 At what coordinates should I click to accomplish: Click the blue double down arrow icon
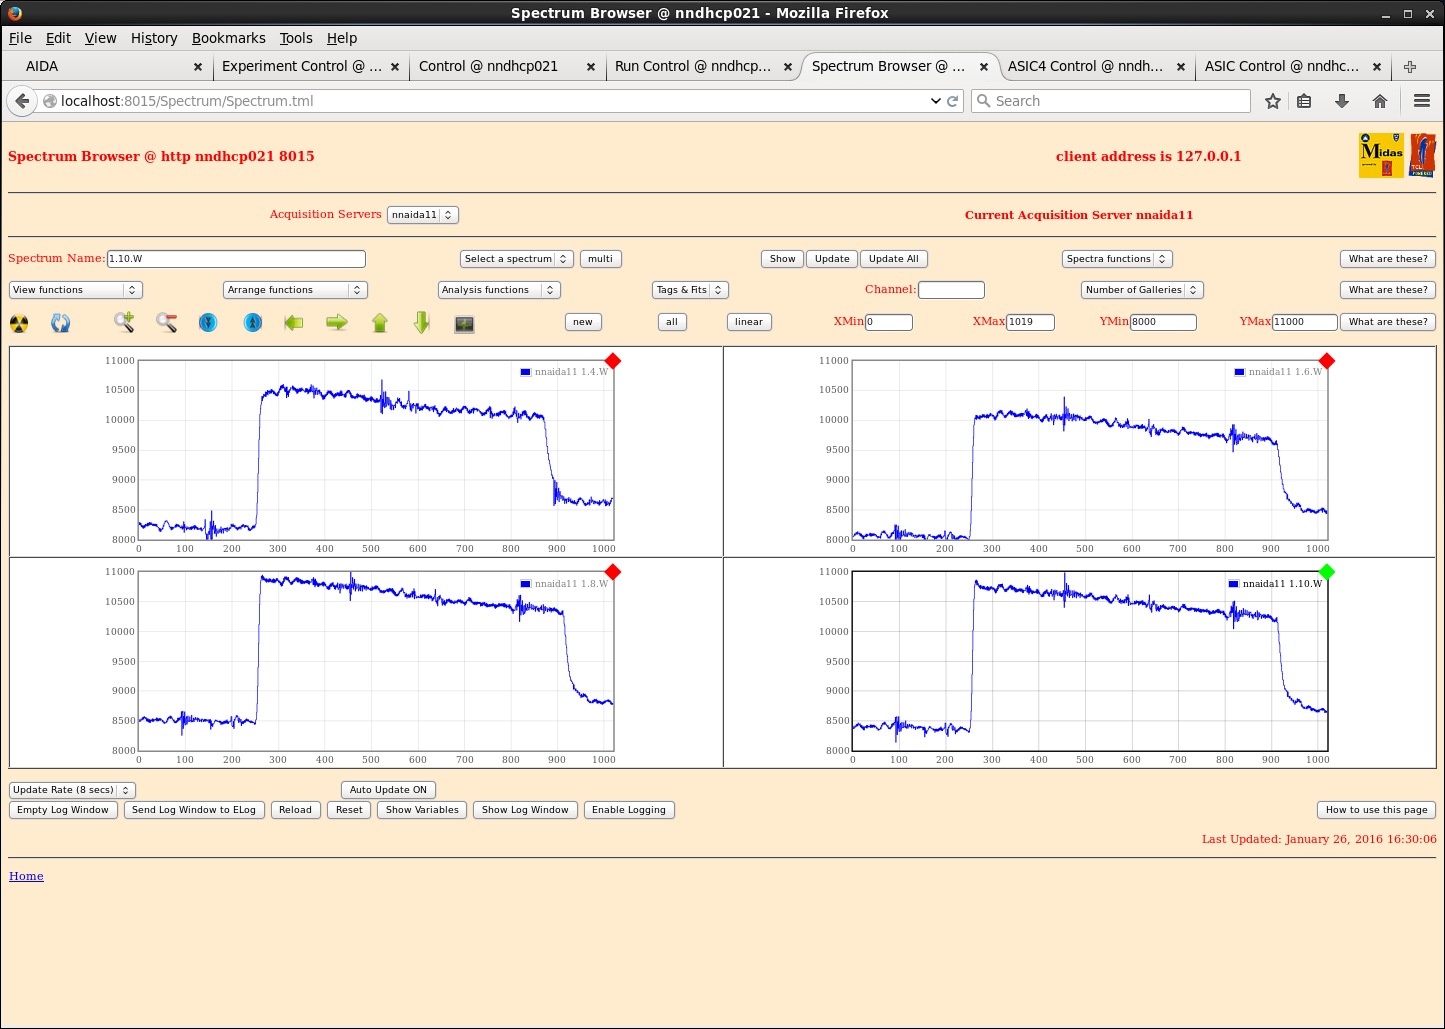[x=208, y=322]
